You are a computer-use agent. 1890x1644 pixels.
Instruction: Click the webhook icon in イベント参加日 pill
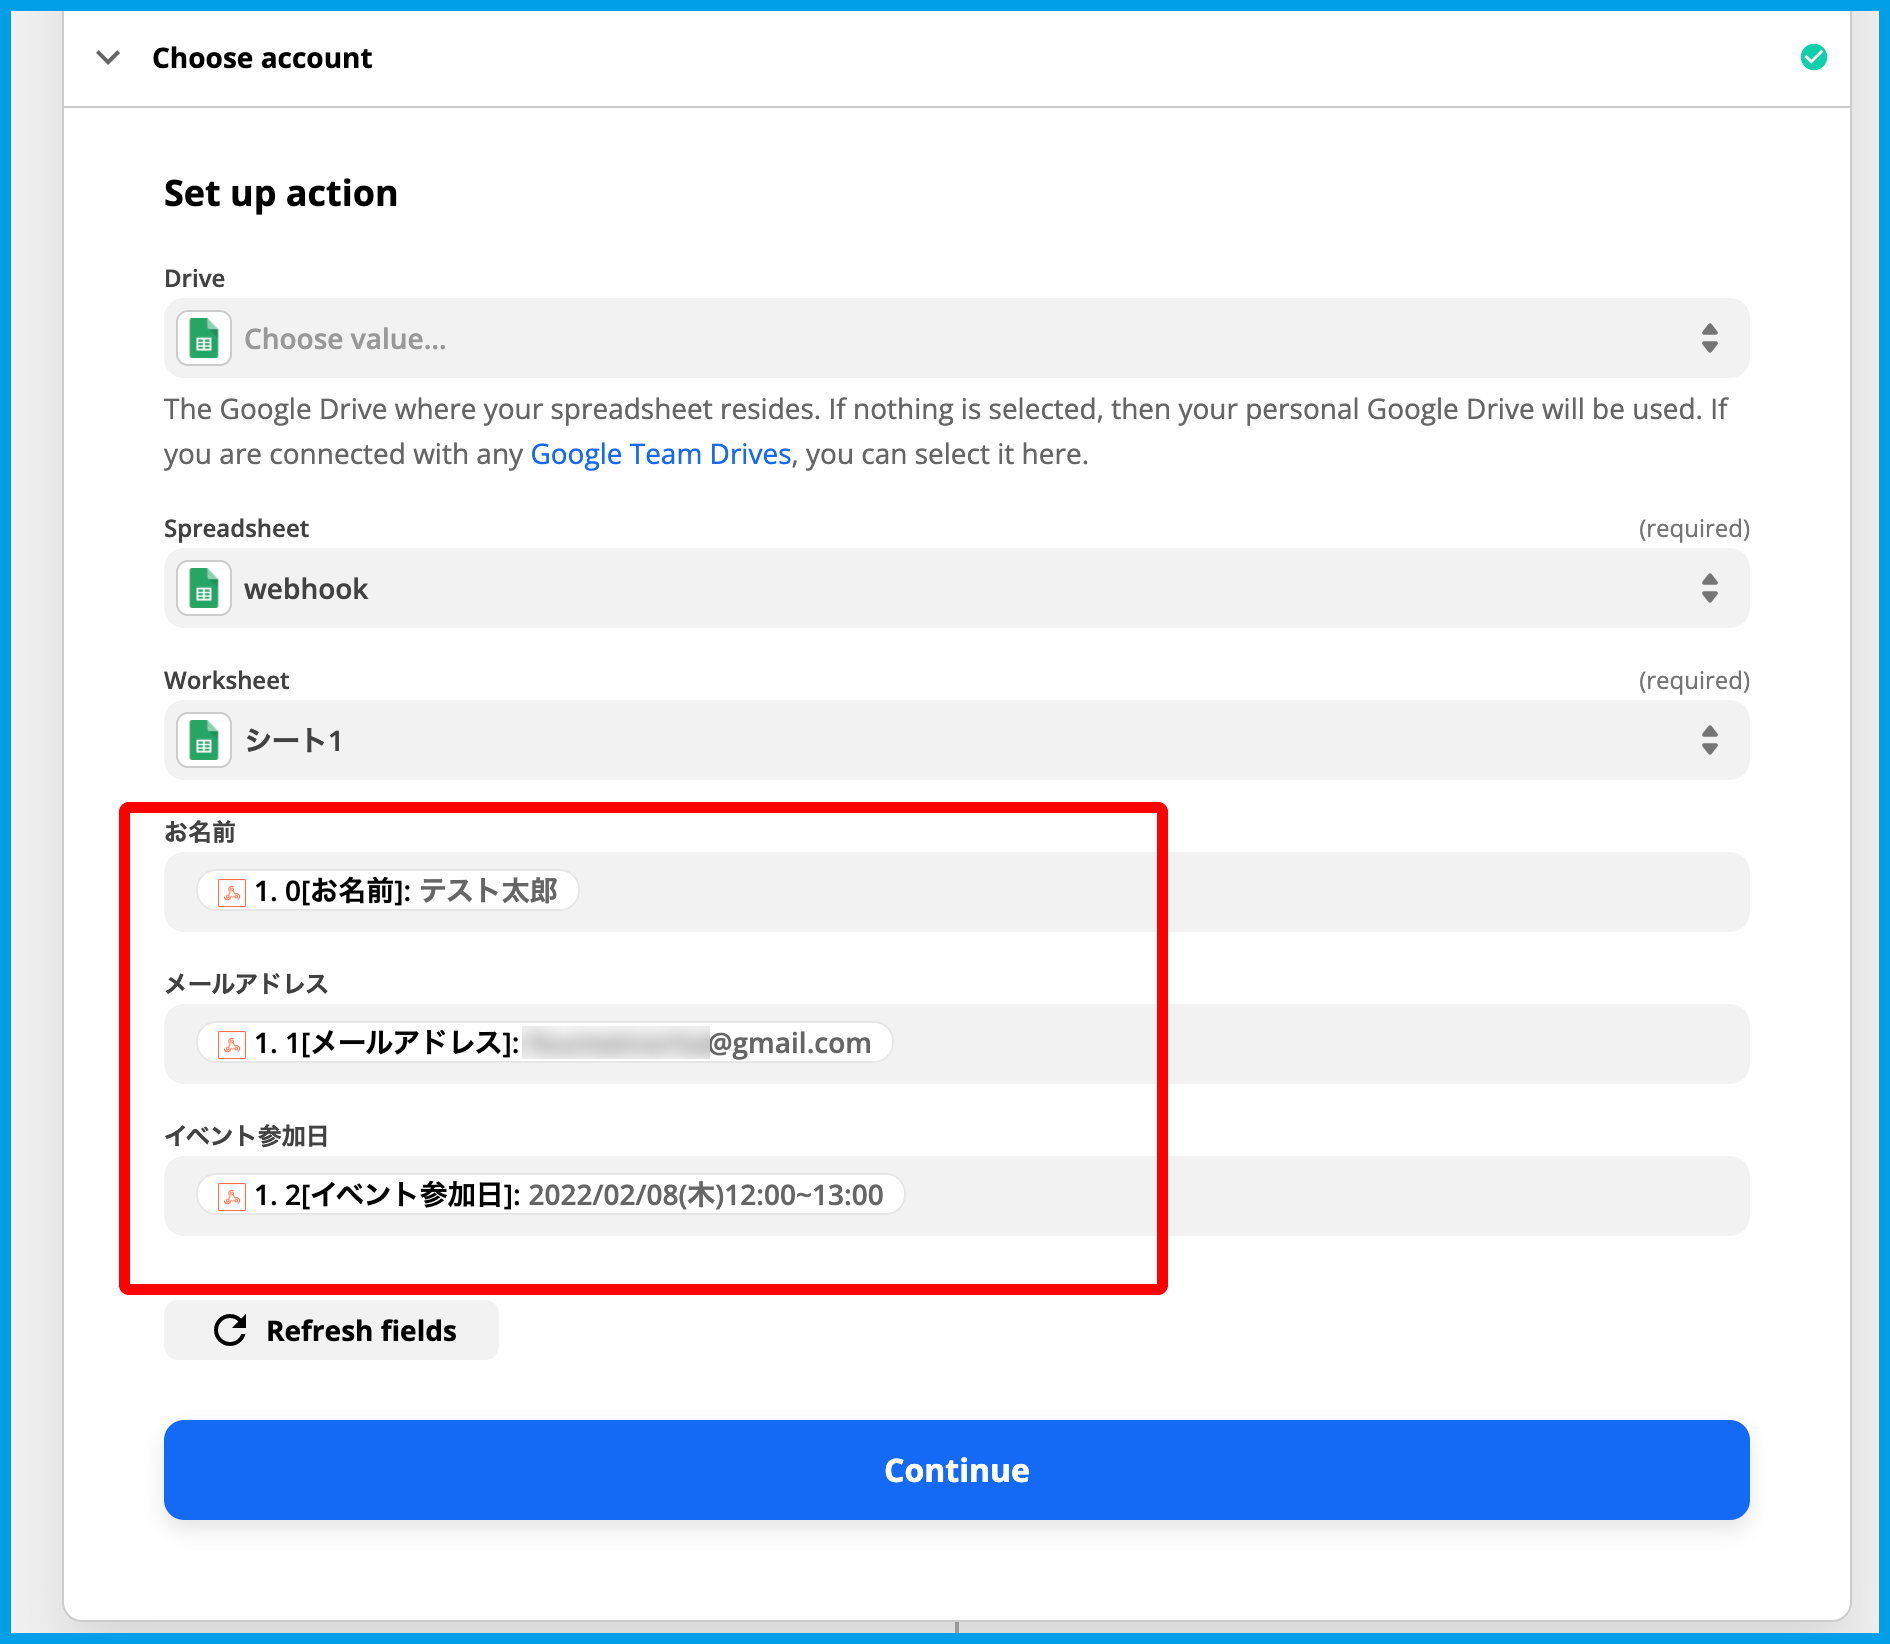click(232, 1196)
